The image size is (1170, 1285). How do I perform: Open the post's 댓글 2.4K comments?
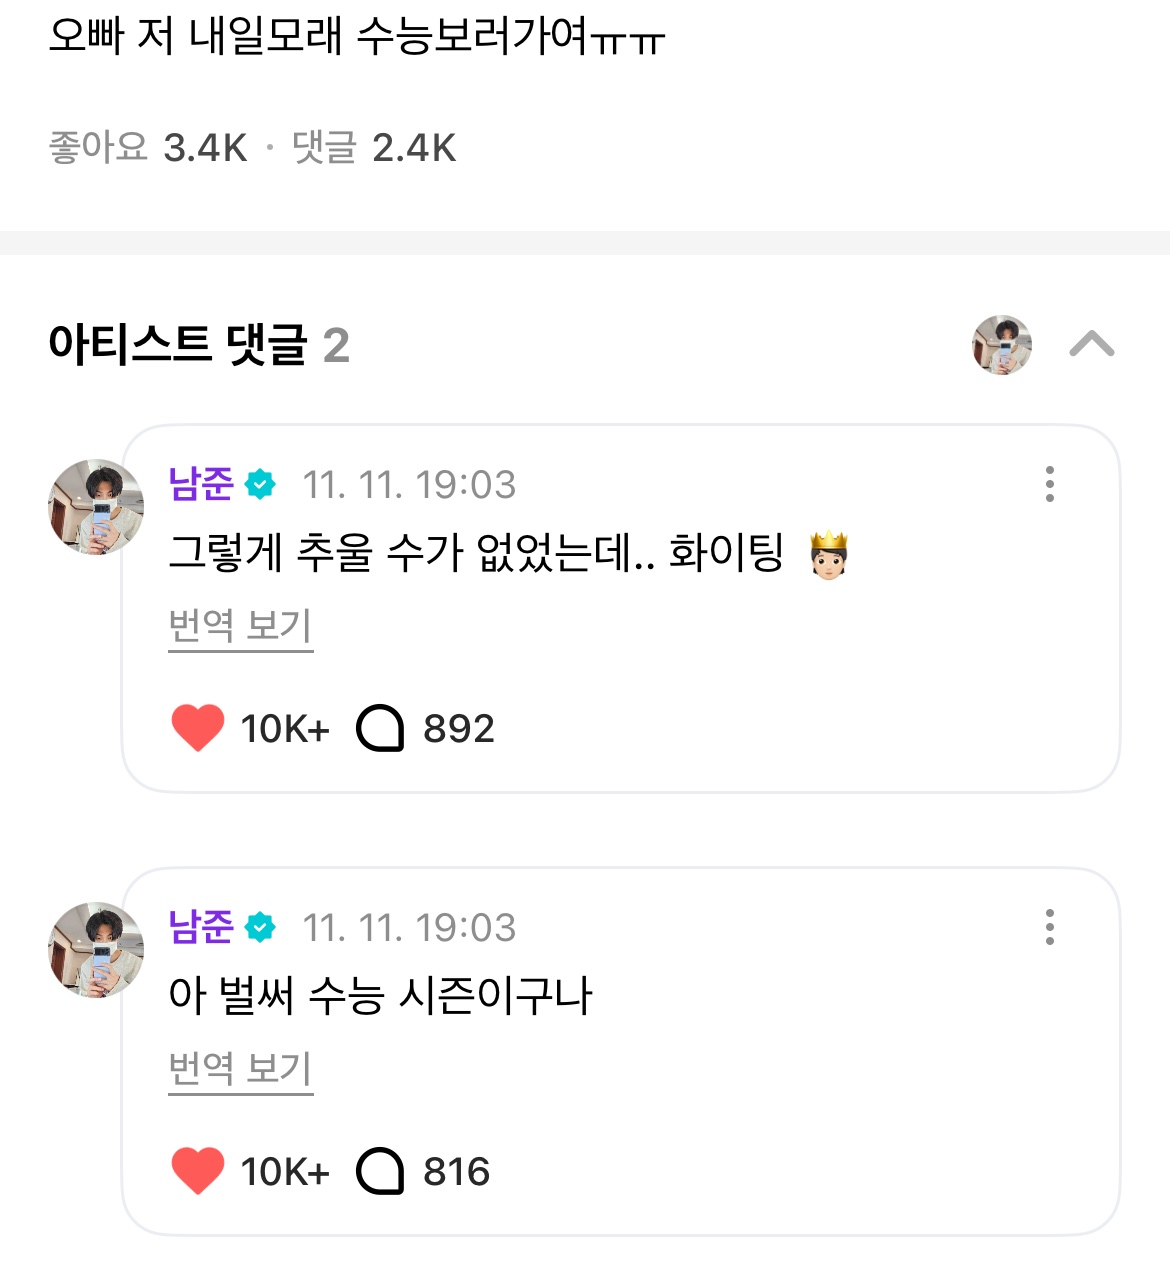374,148
